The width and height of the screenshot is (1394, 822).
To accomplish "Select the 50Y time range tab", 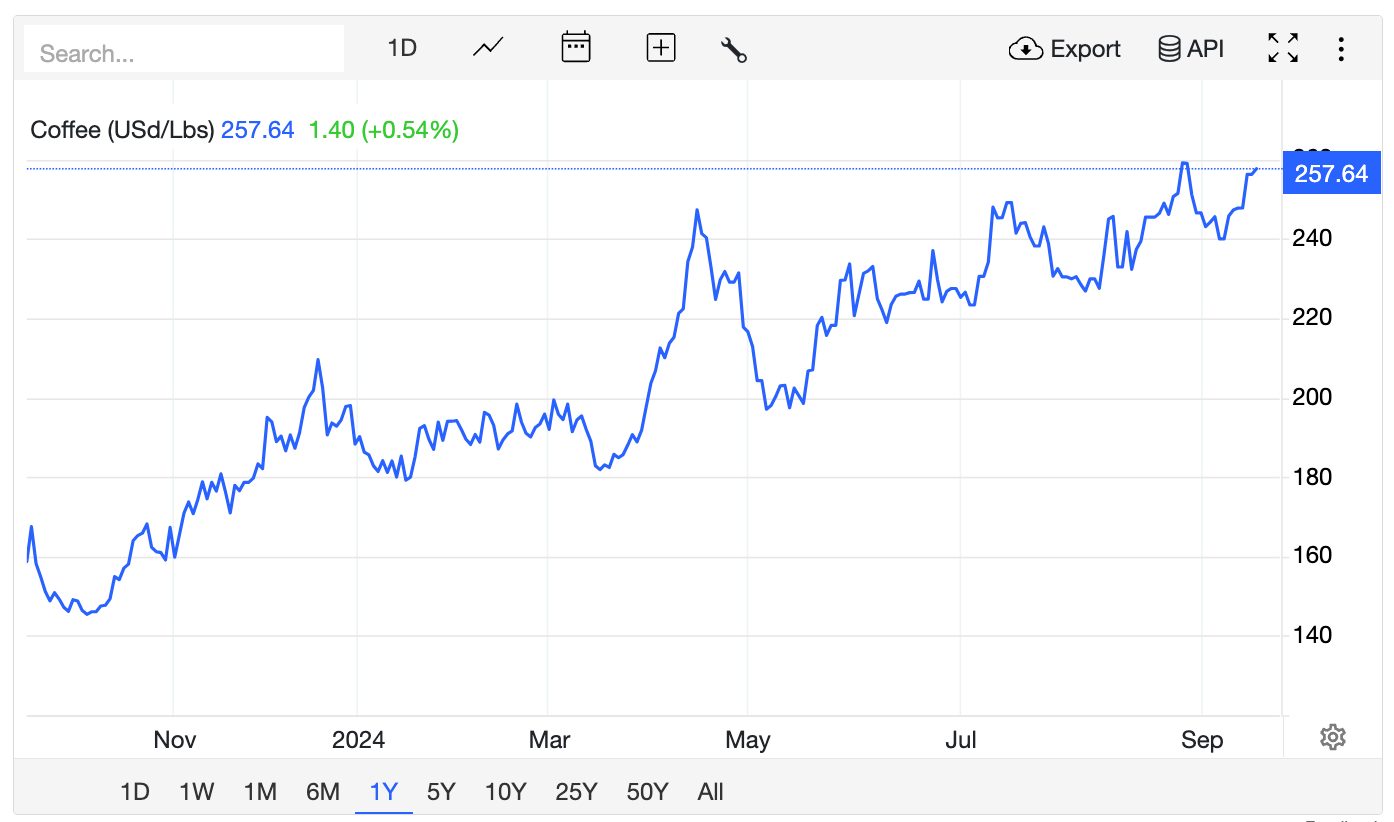I will 647,792.
